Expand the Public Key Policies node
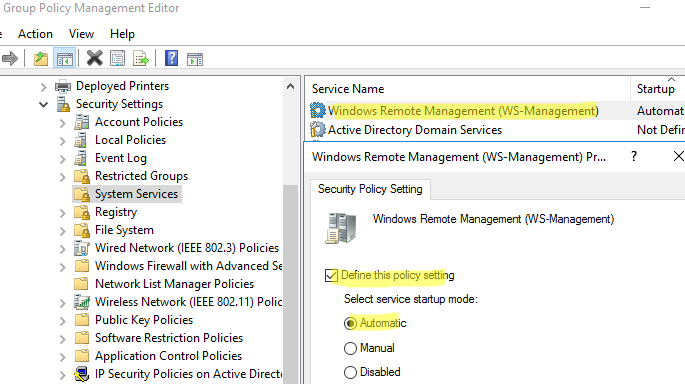Image resolution: width=685 pixels, height=384 pixels. [62, 321]
